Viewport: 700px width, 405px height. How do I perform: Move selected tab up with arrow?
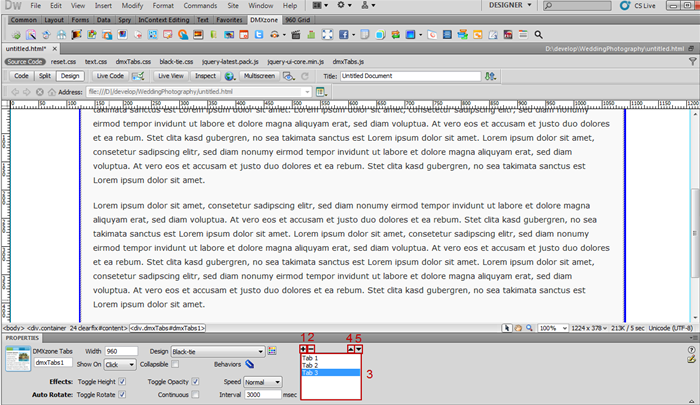click(351, 349)
